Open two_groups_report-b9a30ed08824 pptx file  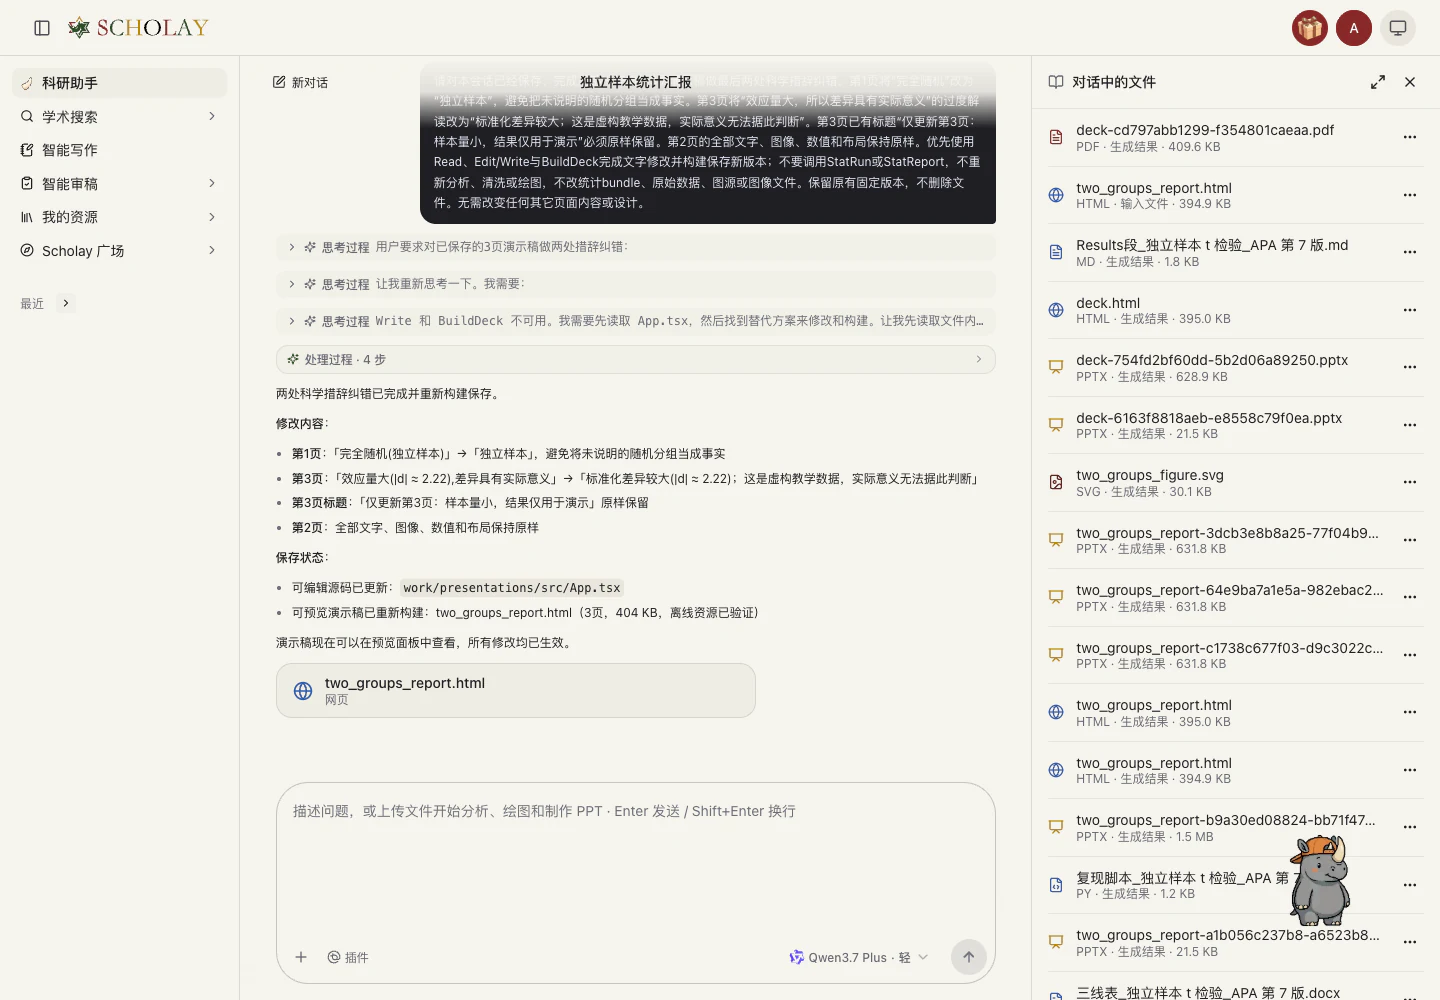(x=1220, y=827)
